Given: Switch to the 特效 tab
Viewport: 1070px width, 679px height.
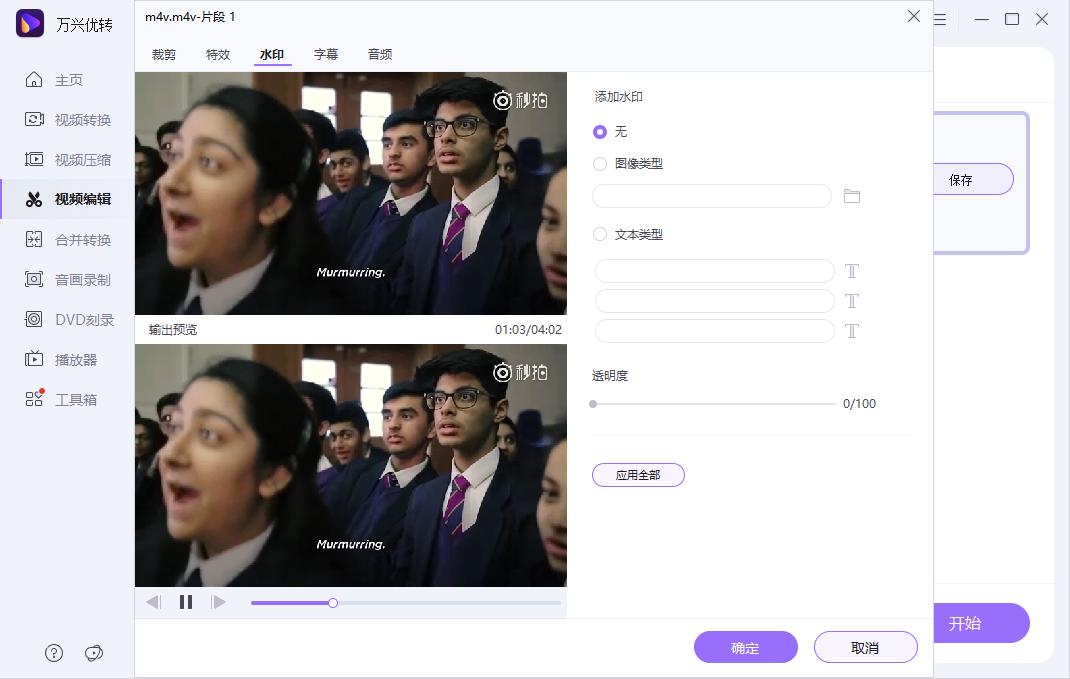Looking at the screenshot, I should [218, 55].
